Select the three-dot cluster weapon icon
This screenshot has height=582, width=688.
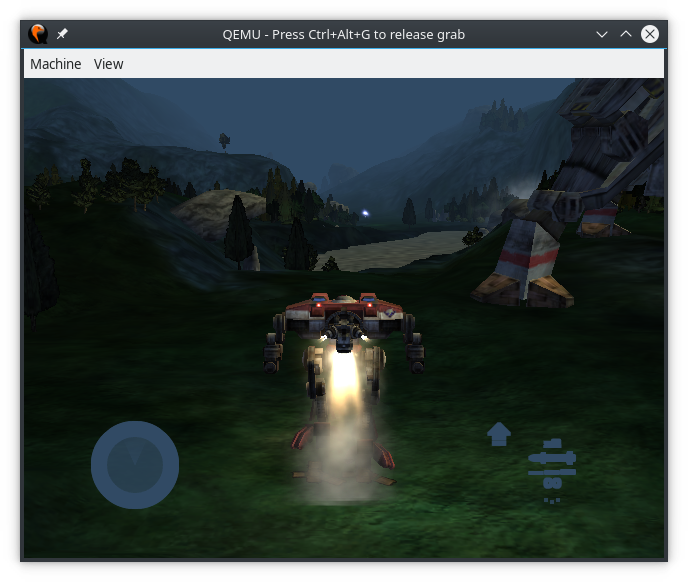click(x=552, y=500)
